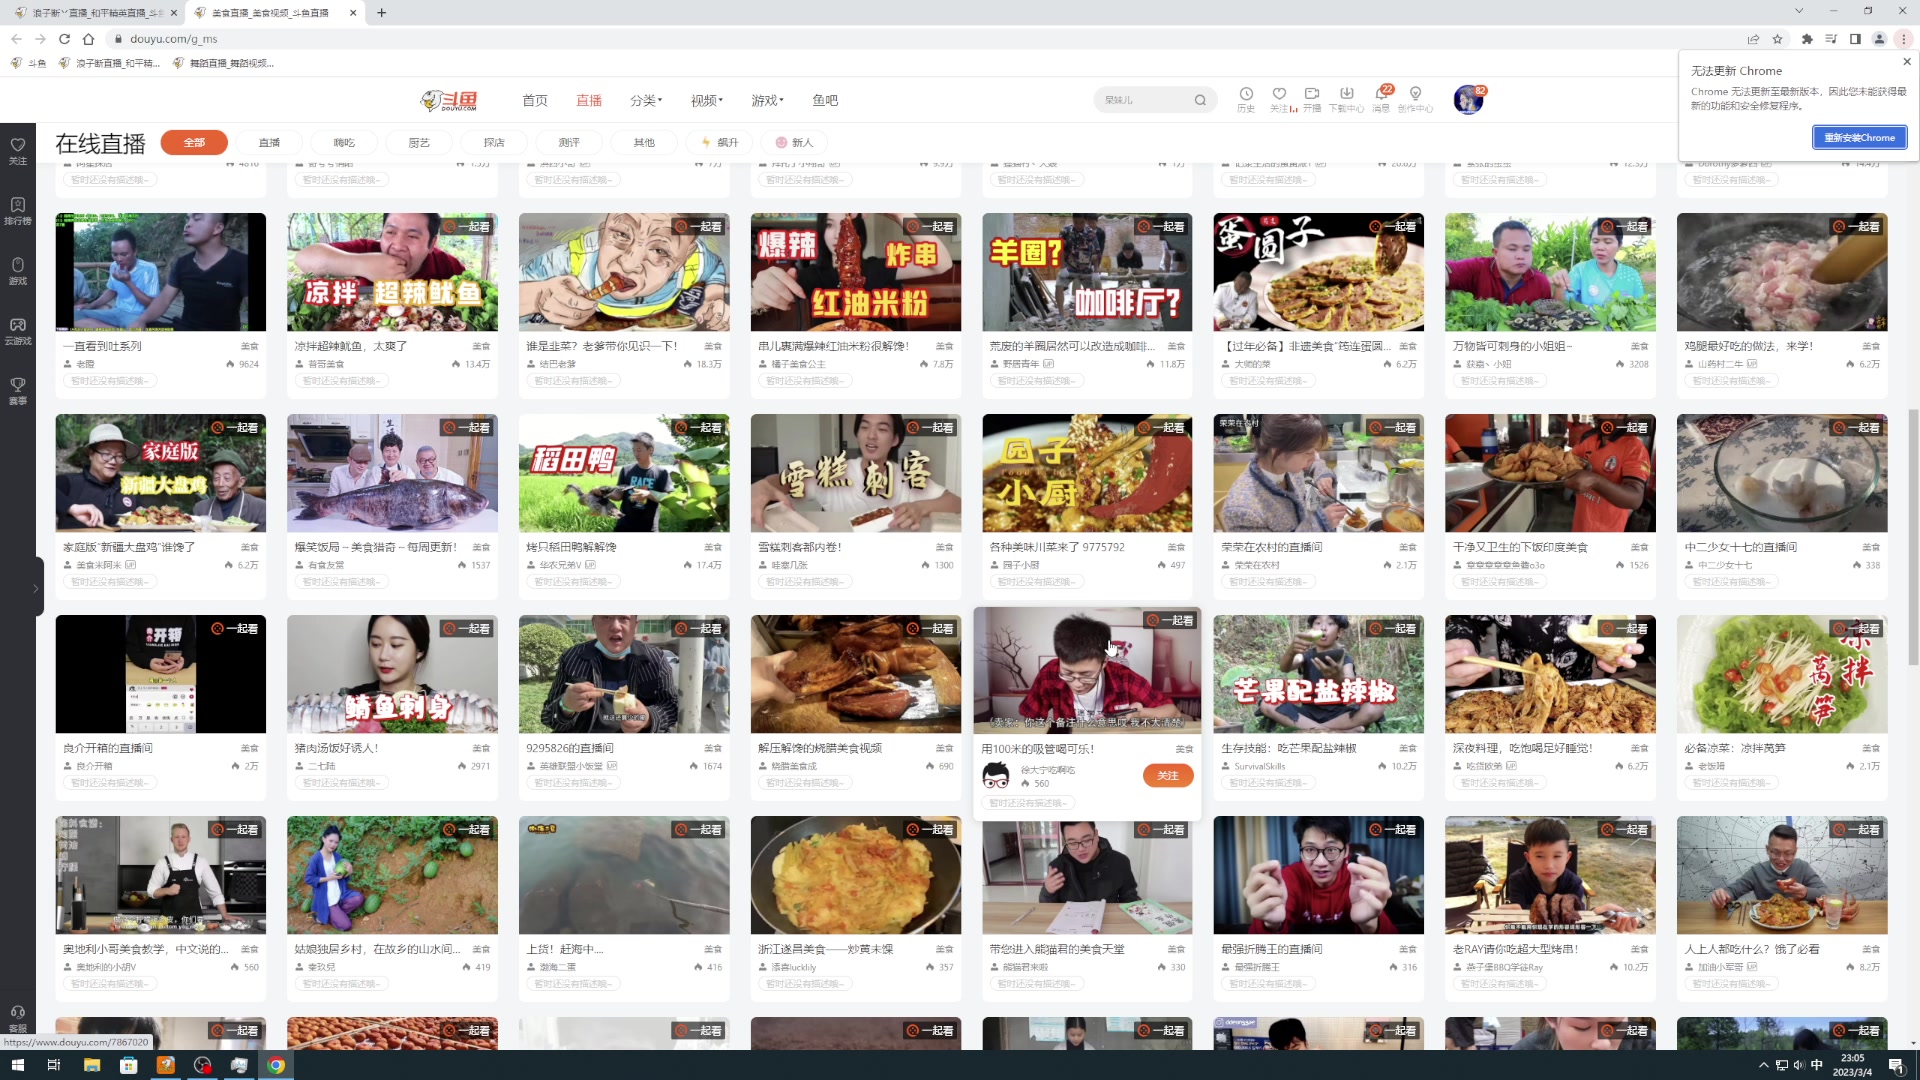The image size is (1920, 1080).
Task: Close the Chrome update notification
Action: click(1906, 62)
